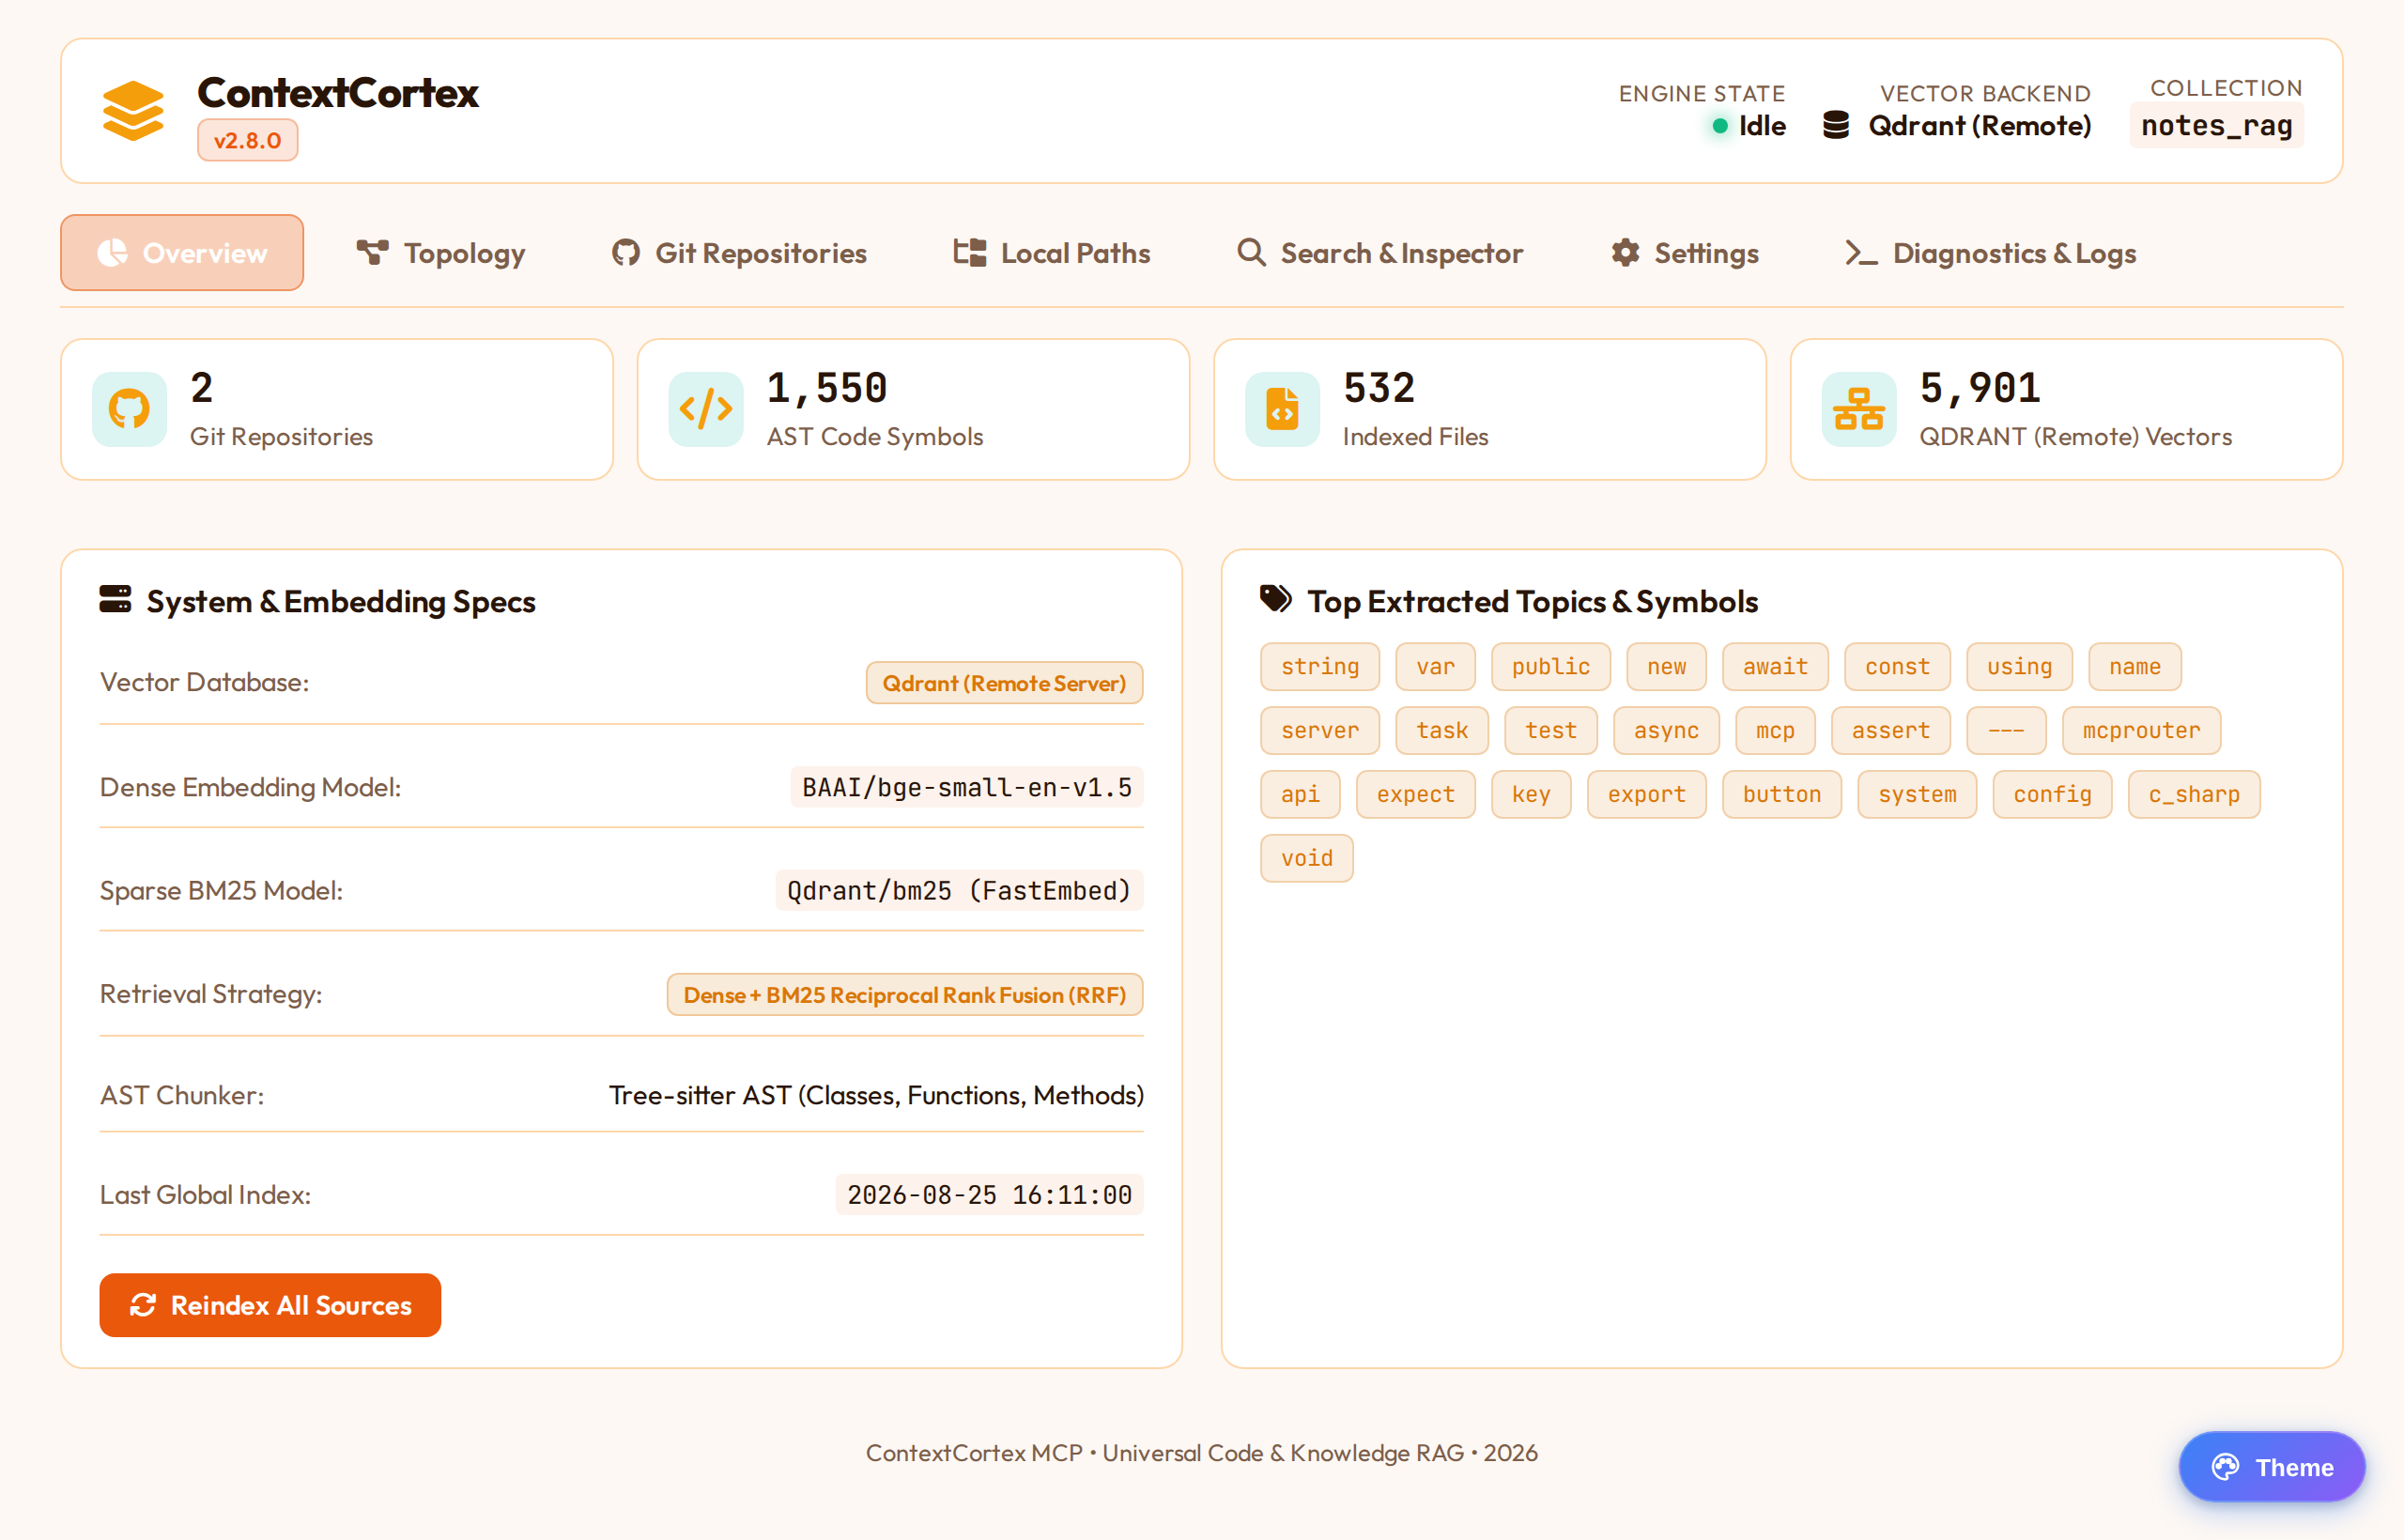Click the ContextCortex stacked layers logo
The image size is (2404, 1540).
133,111
